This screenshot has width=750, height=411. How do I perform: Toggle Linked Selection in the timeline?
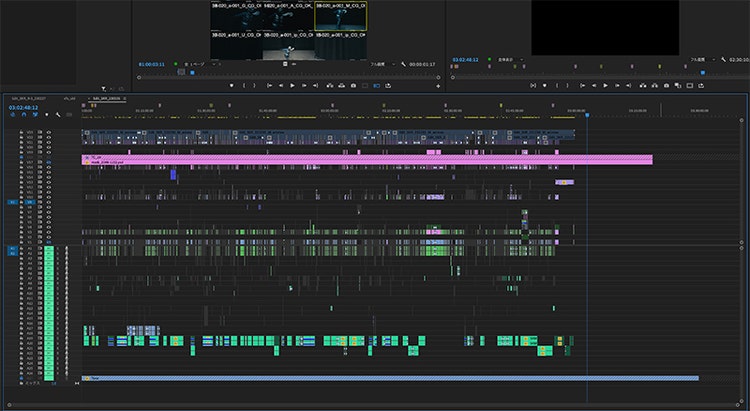pyautogui.click(x=35, y=115)
